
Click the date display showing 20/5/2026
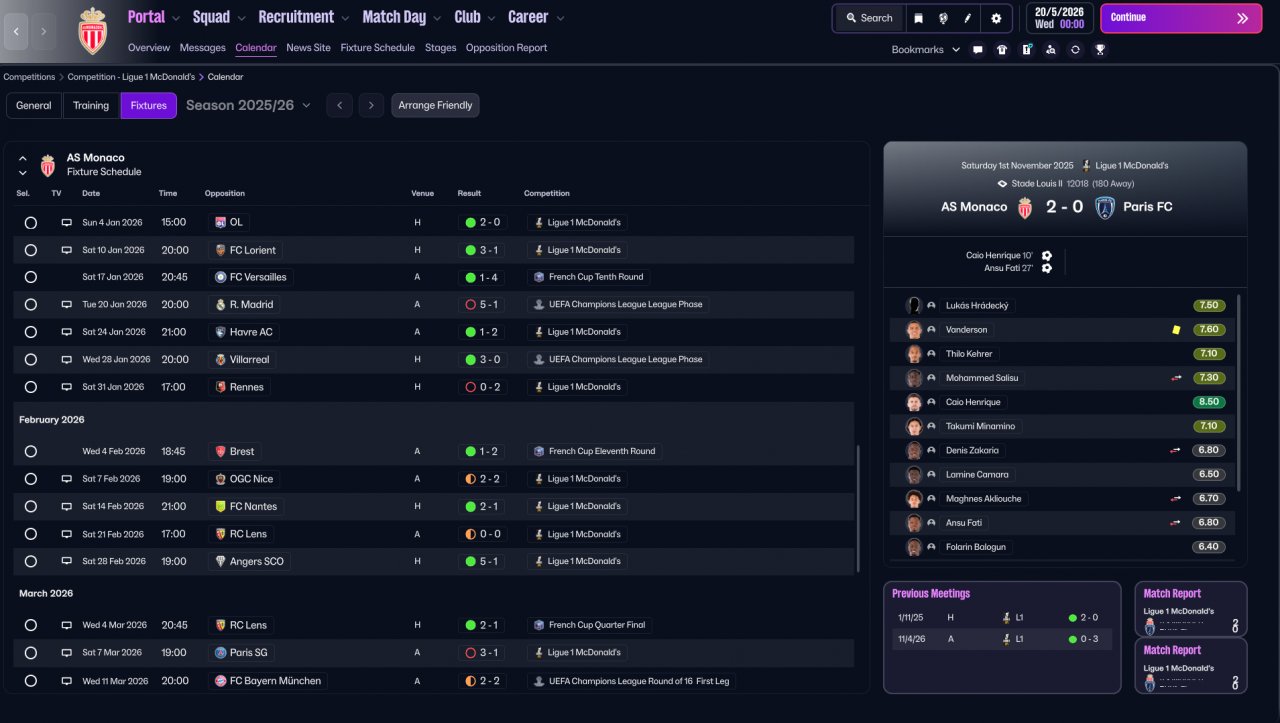(x=1059, y=18)
